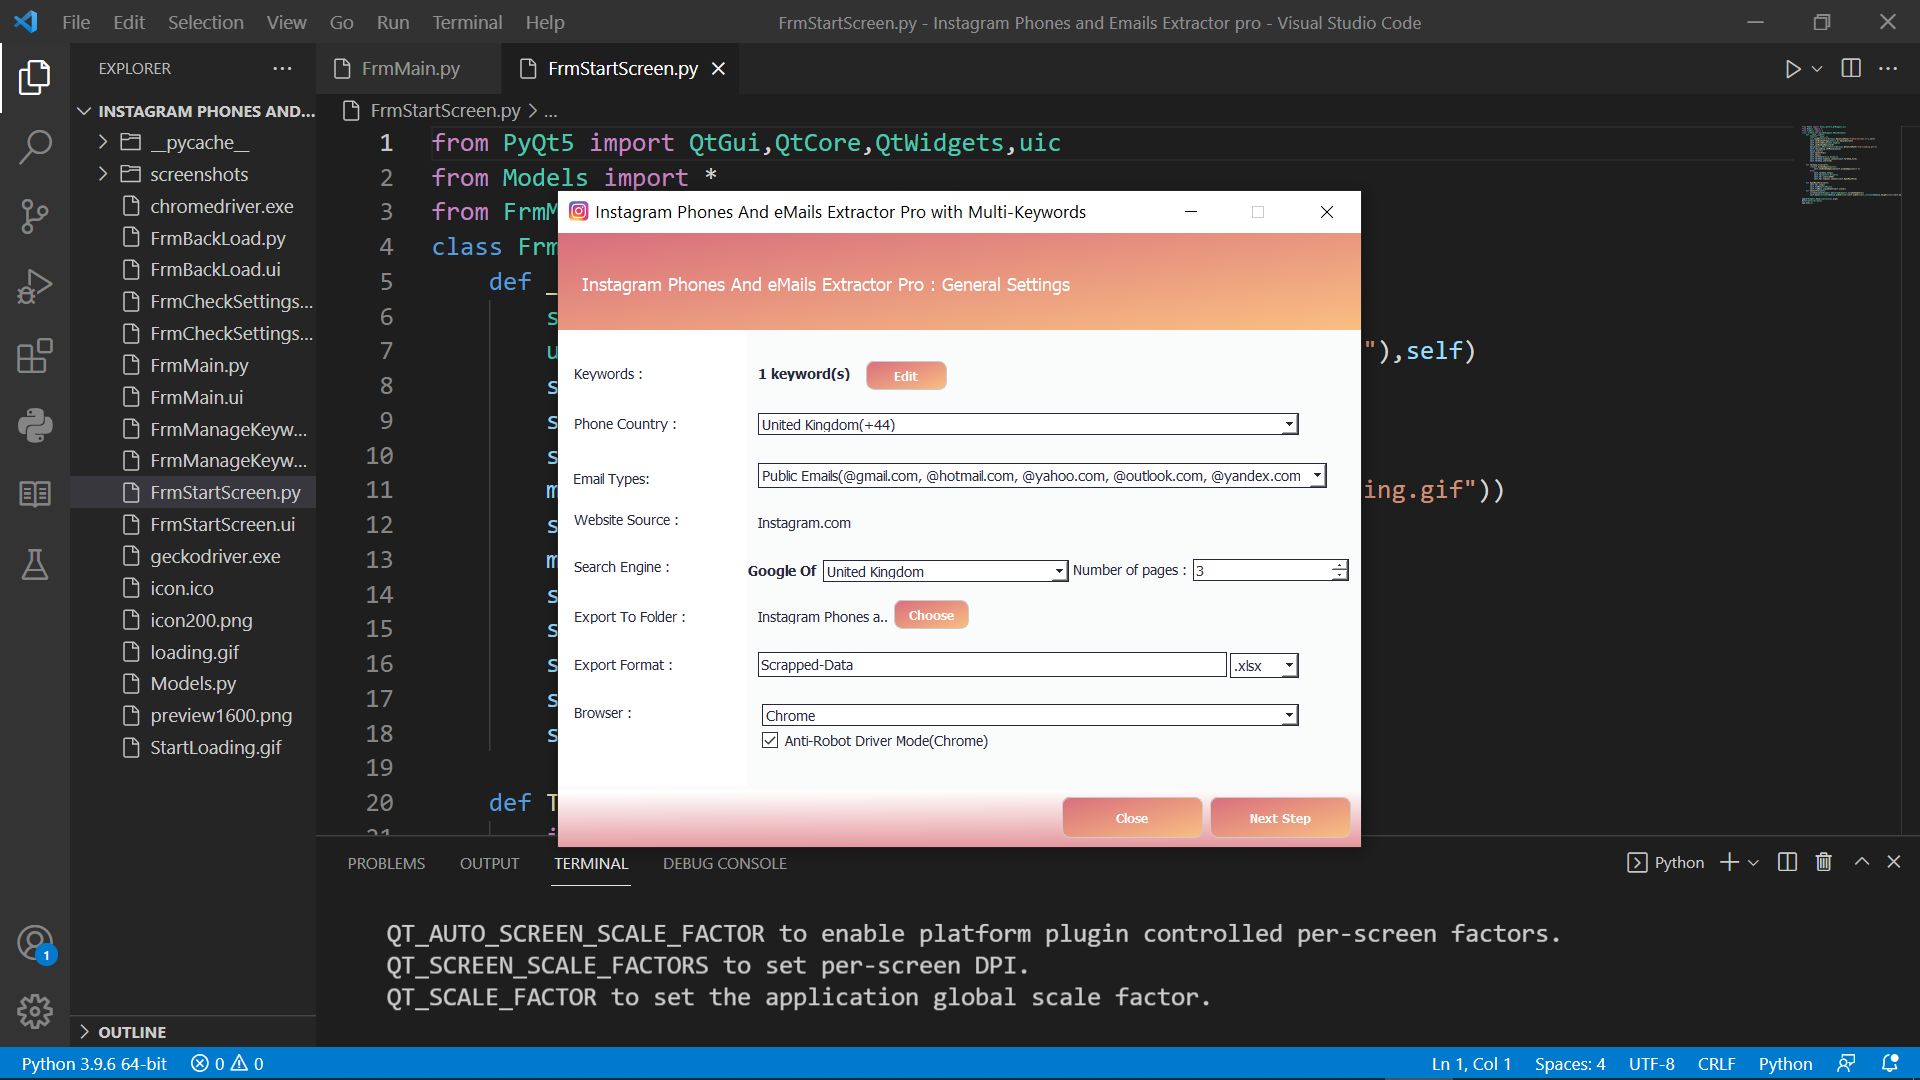Click the notifications bell in status bar
Image resolution: width=1920 pixels, height=1080 pixels.
(x=1890, y=1063)
